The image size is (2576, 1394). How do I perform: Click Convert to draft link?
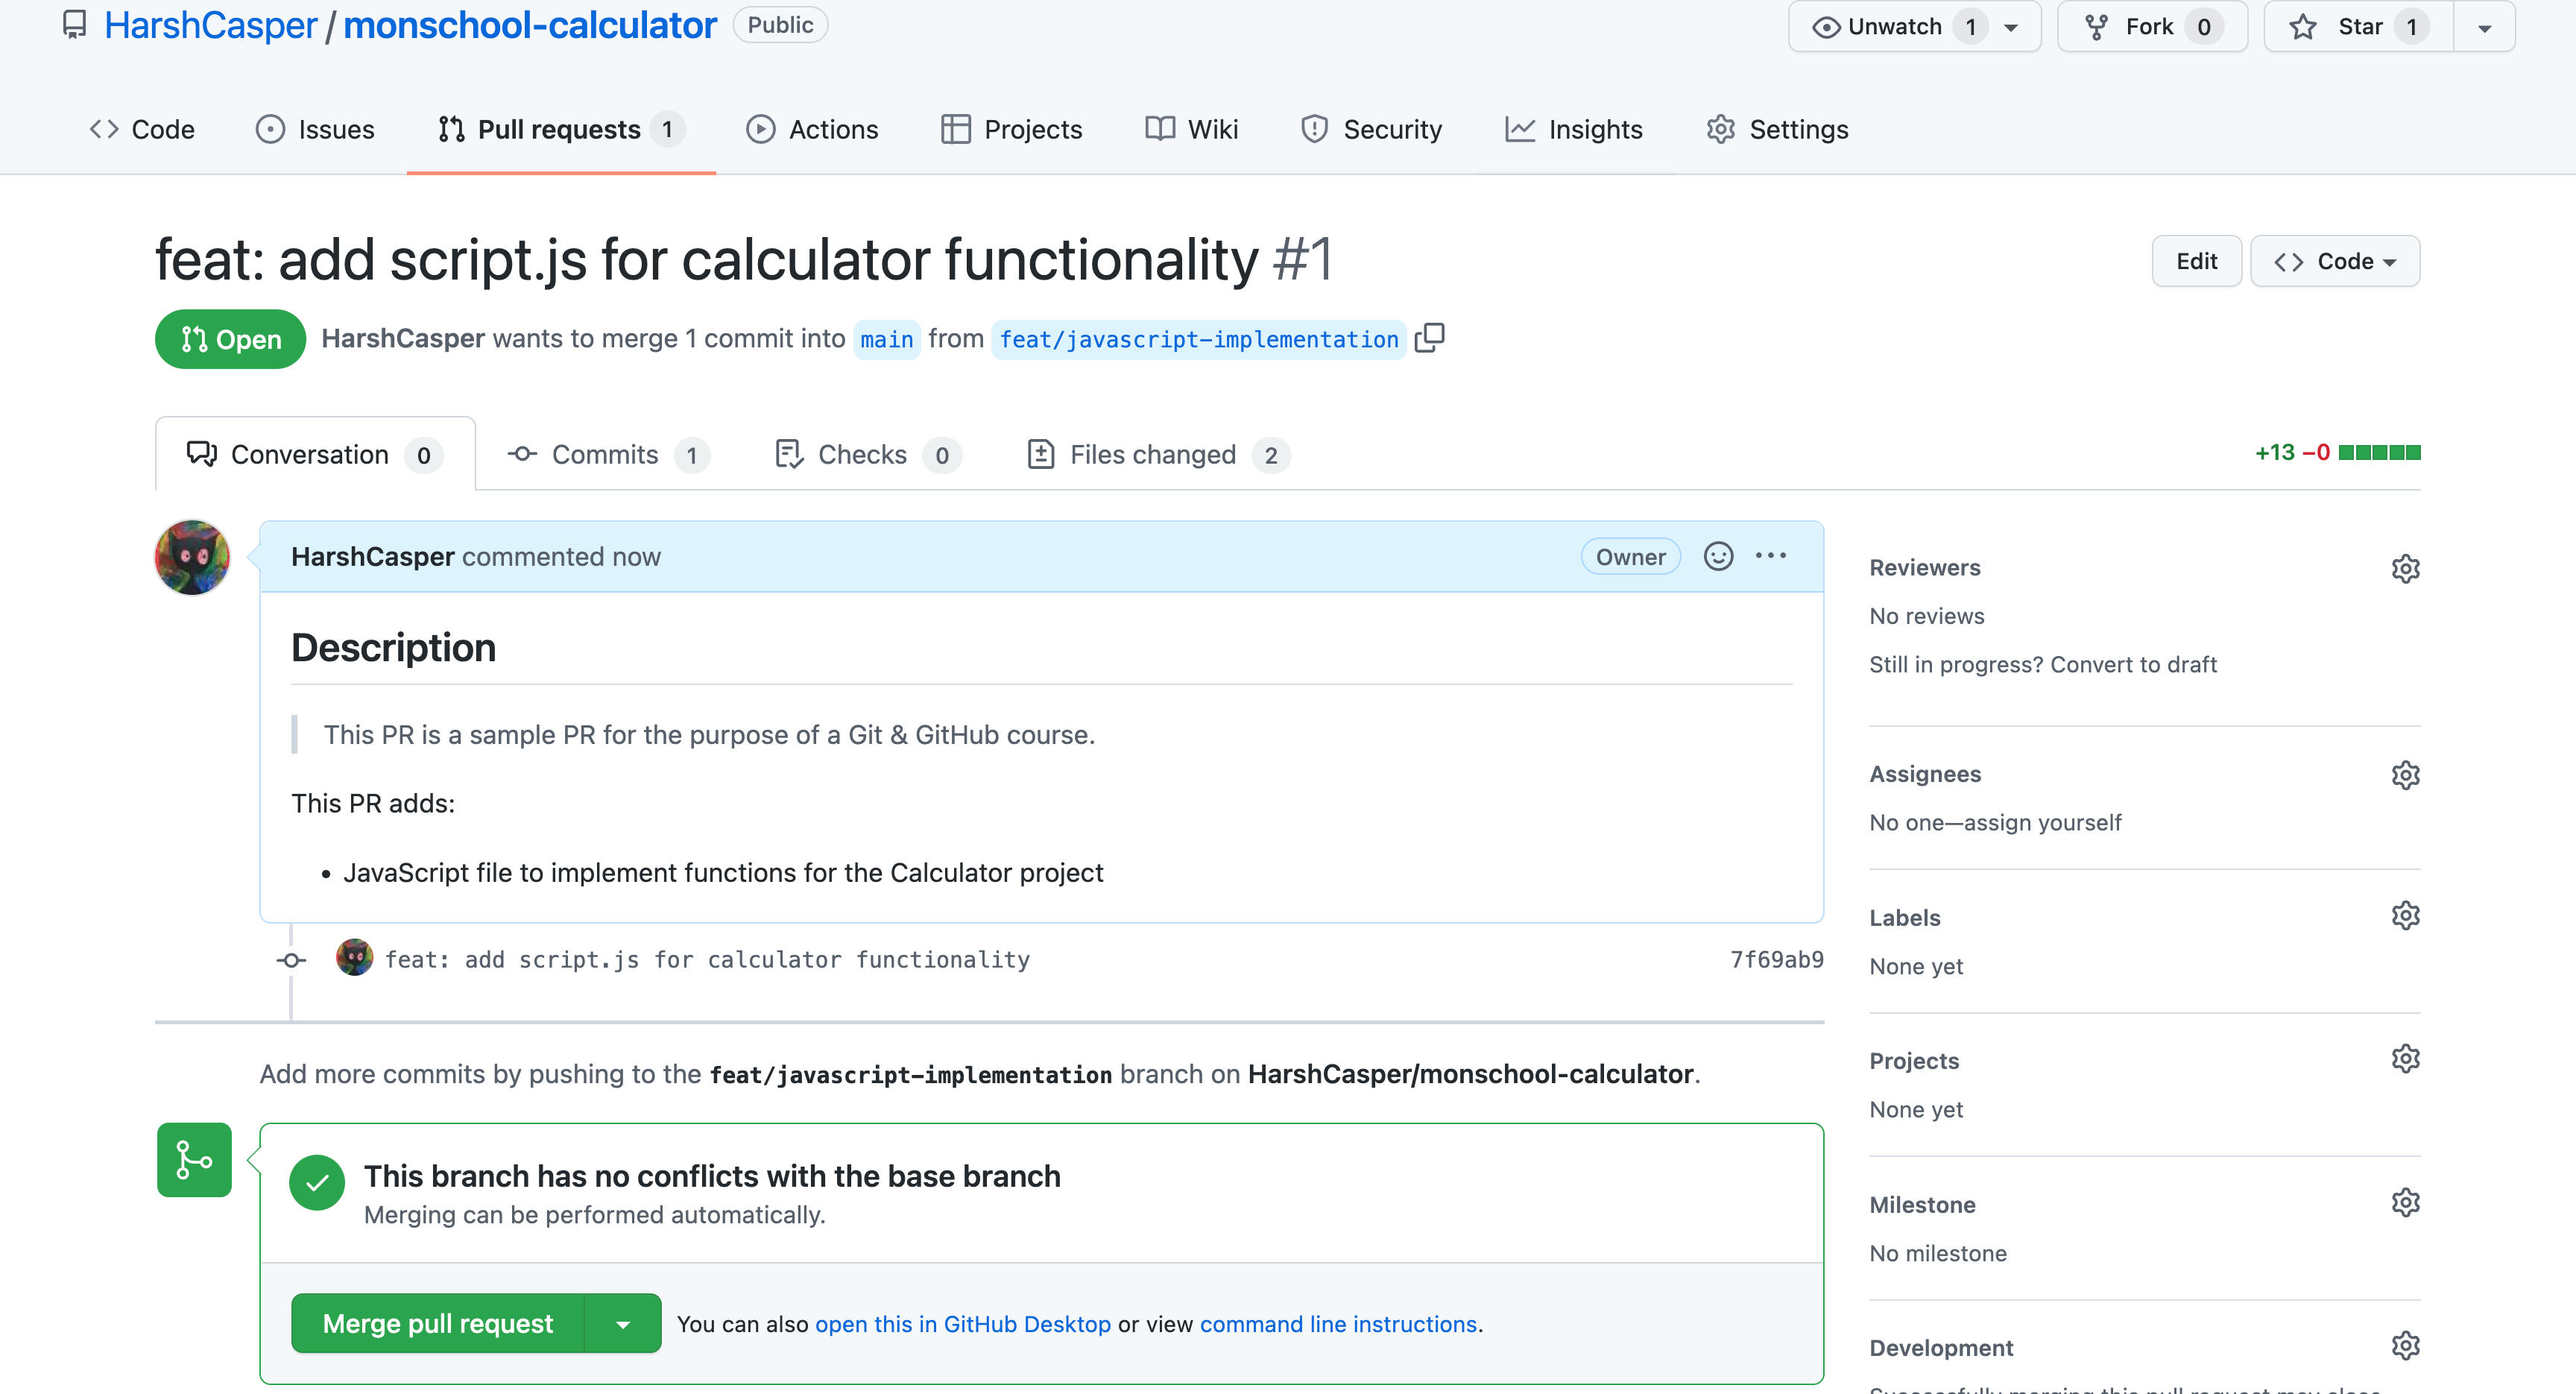pos(2133,664)
